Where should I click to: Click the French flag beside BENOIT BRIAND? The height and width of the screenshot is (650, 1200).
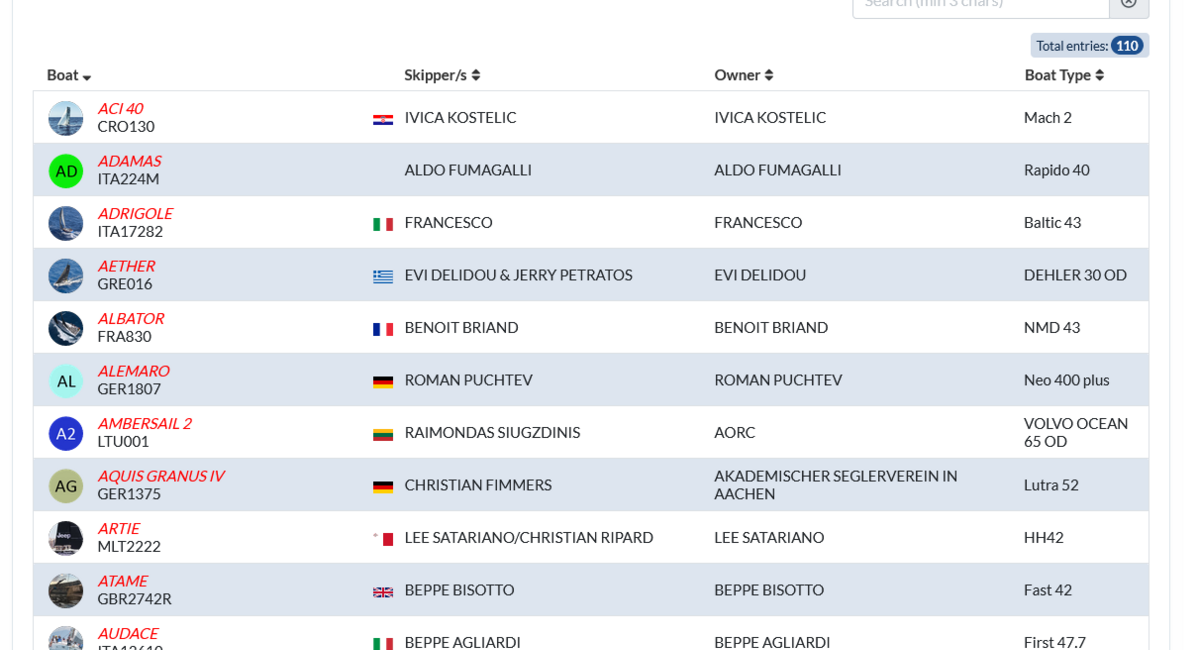383,329
